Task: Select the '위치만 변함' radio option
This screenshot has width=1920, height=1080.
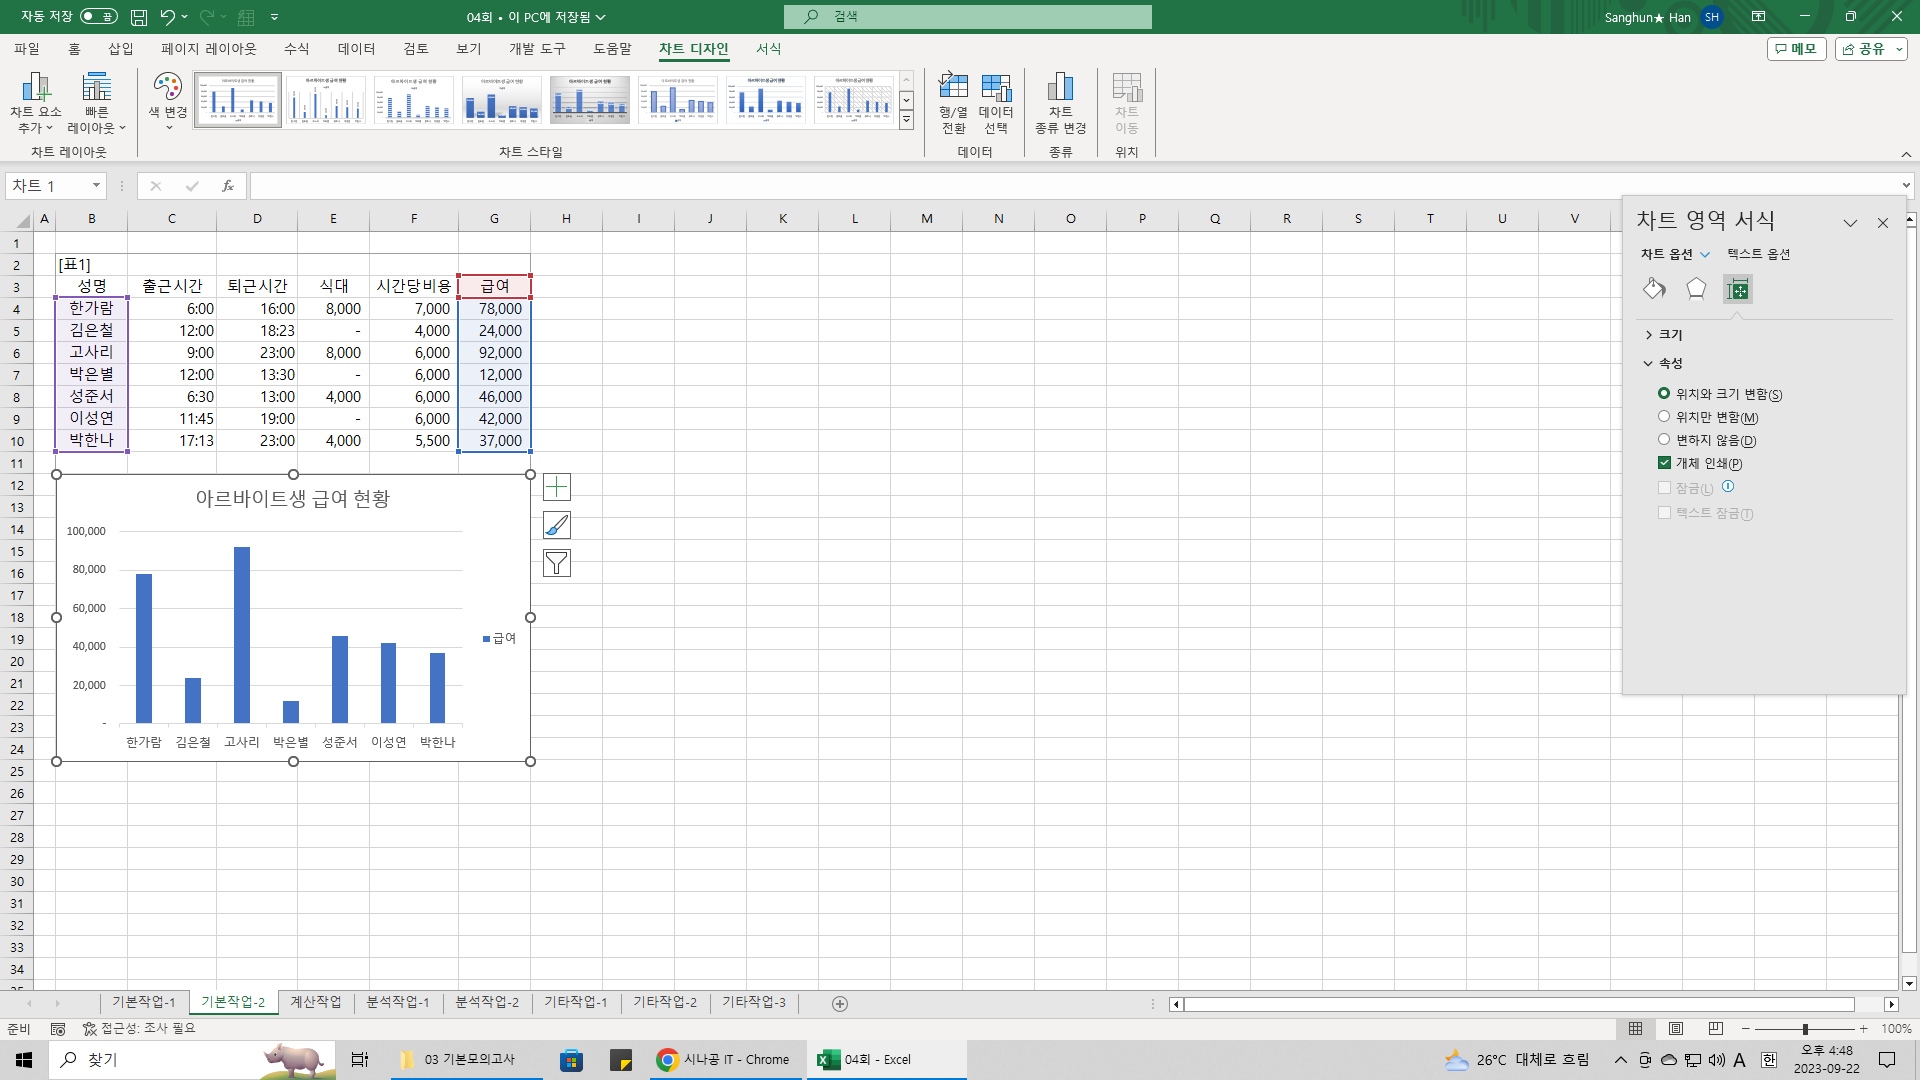Action: coord(1664,417)
